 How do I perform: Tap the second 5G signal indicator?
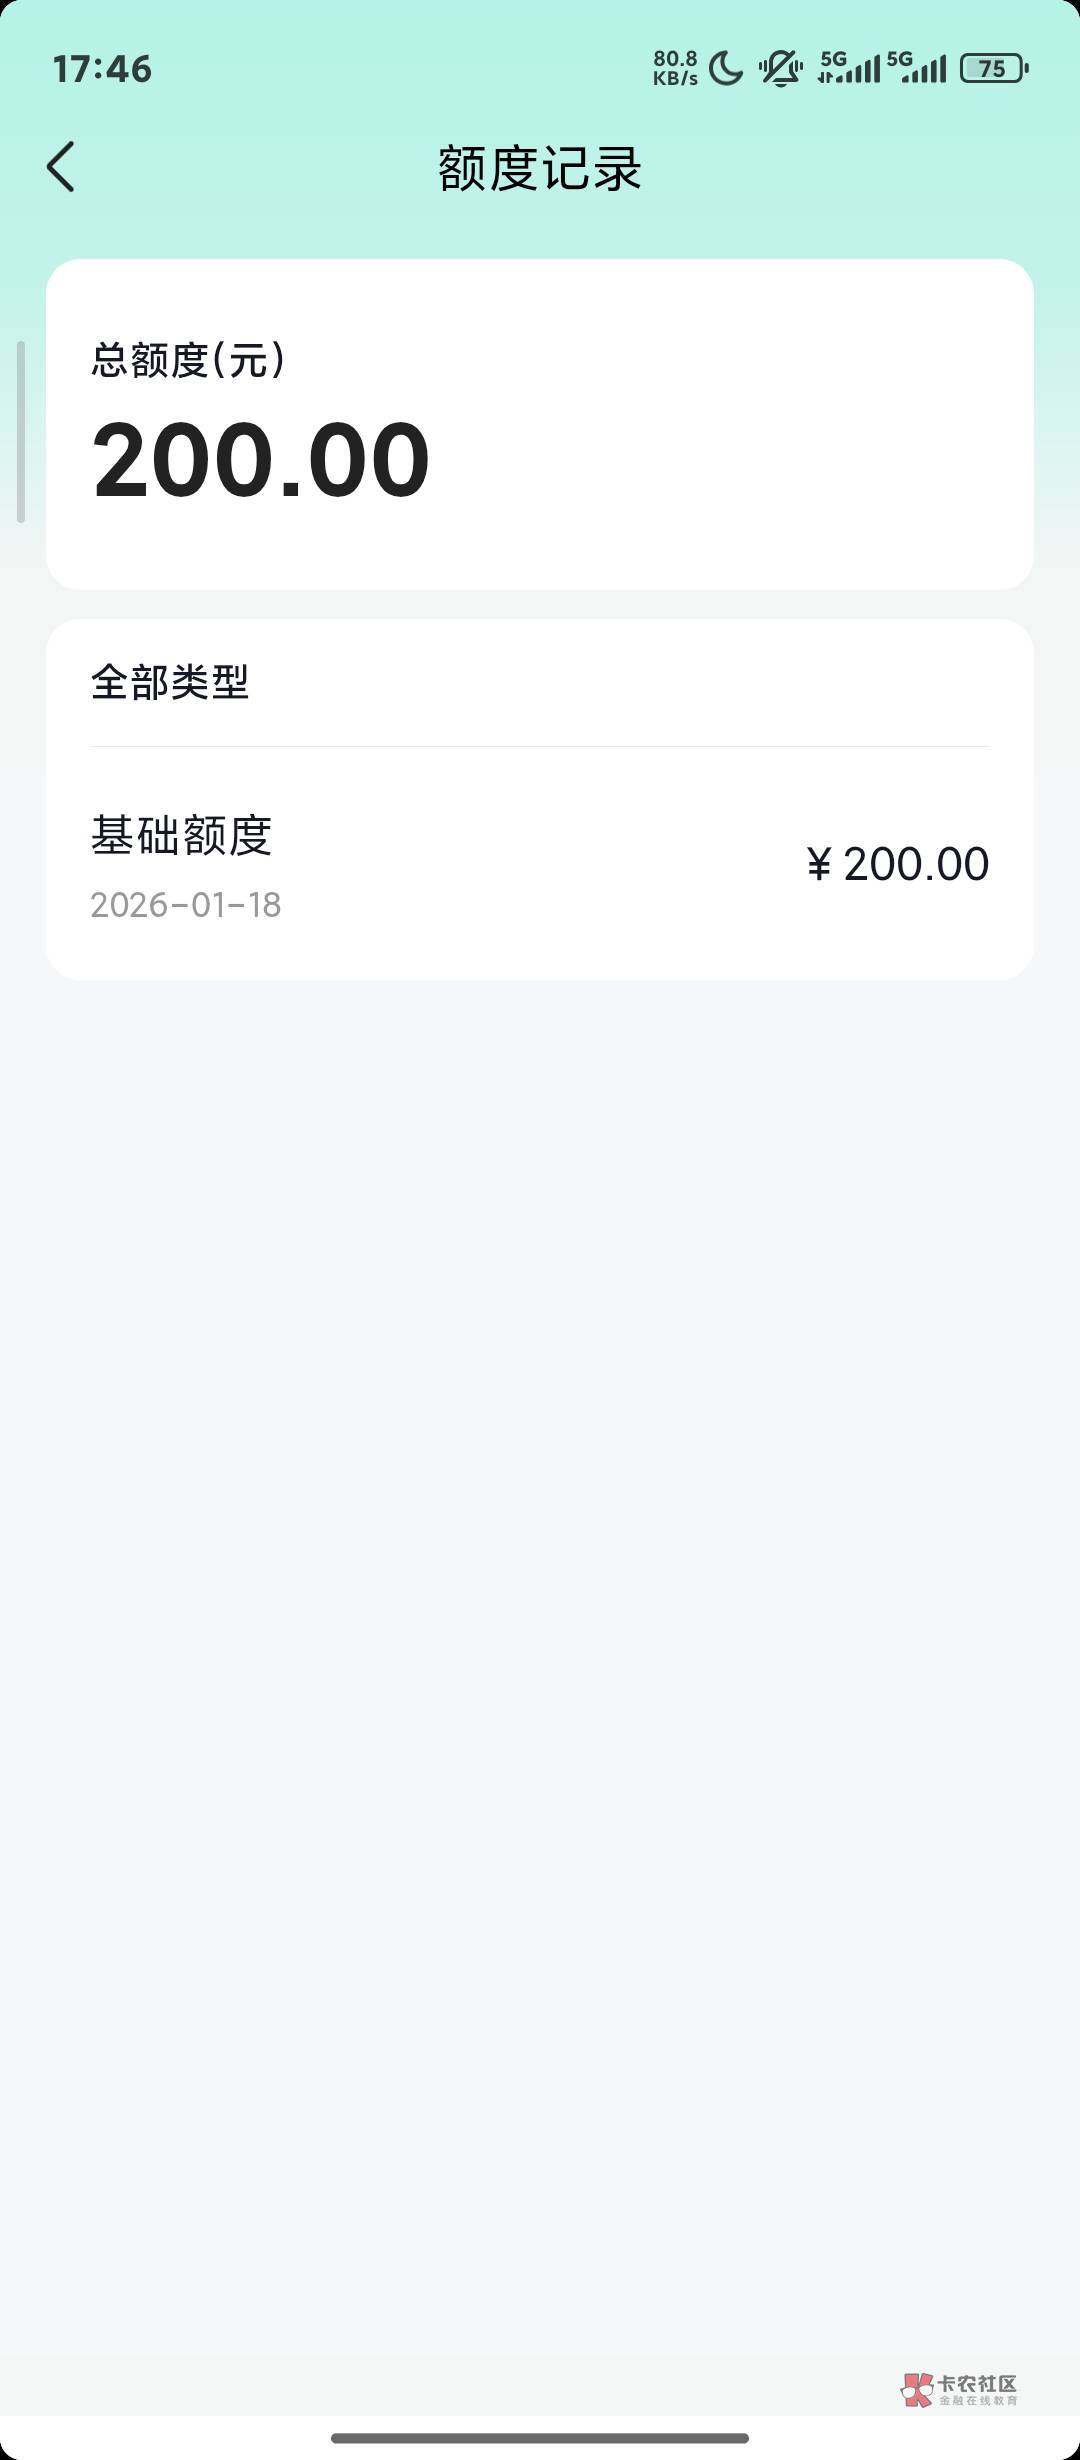[x=916, y=68]
